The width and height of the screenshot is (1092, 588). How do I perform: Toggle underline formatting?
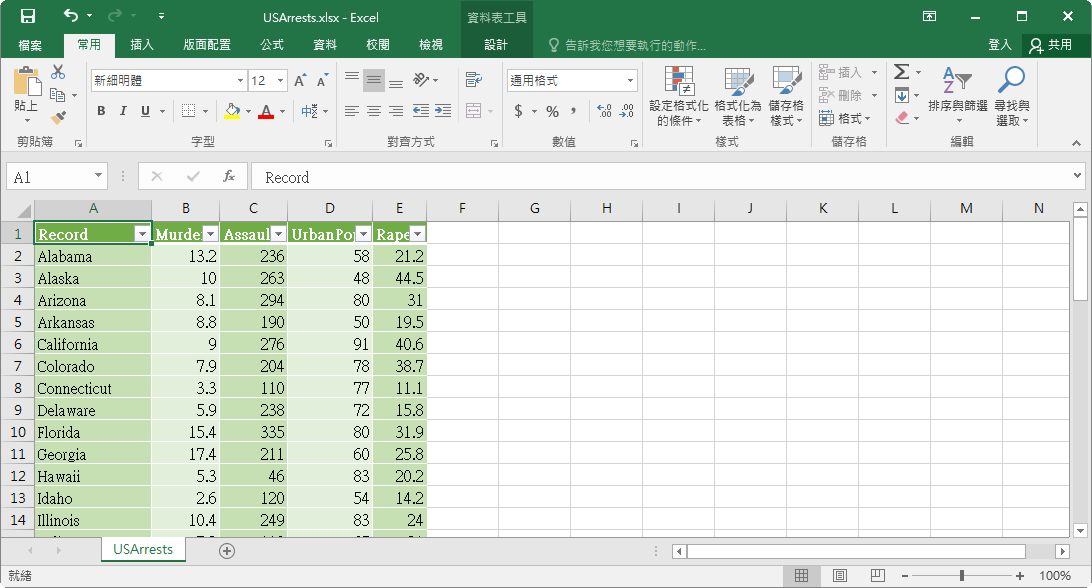coord(143,111)
